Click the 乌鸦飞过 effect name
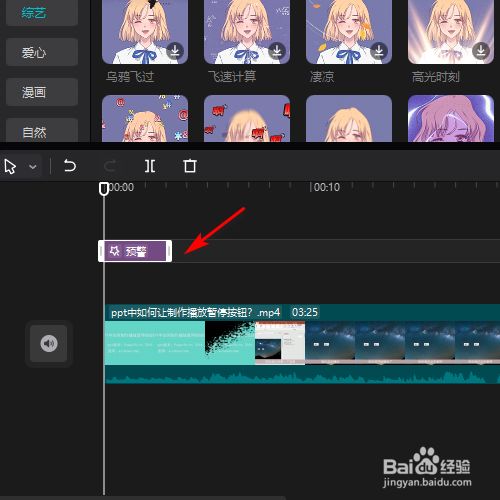This screenshot has width=500, height=500. [x=130, y=77]
